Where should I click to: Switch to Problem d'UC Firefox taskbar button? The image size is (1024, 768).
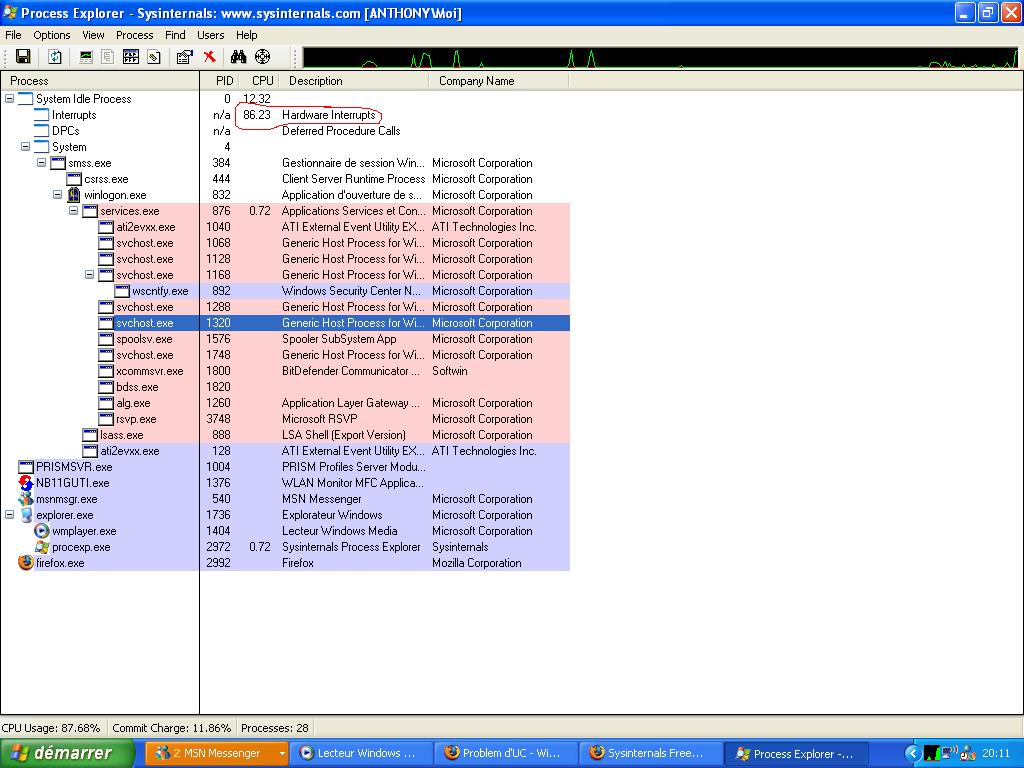coord(506,753)
